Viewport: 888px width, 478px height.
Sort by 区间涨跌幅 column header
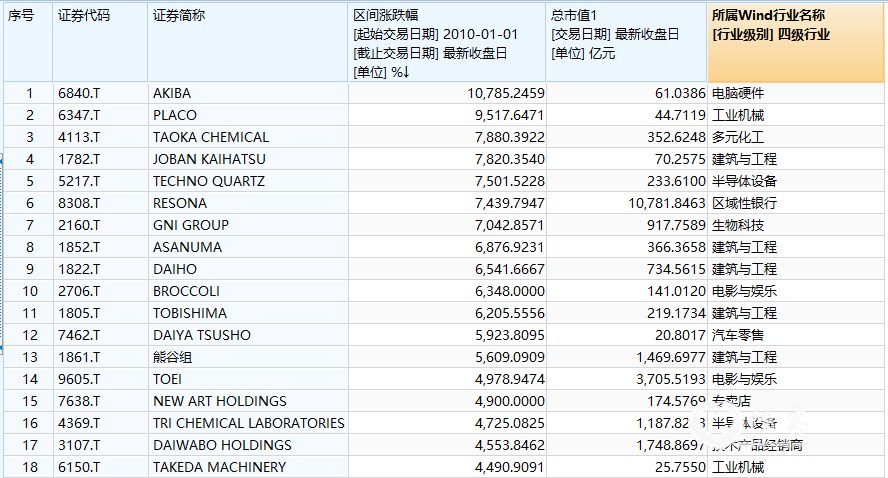tap(447, 43)
